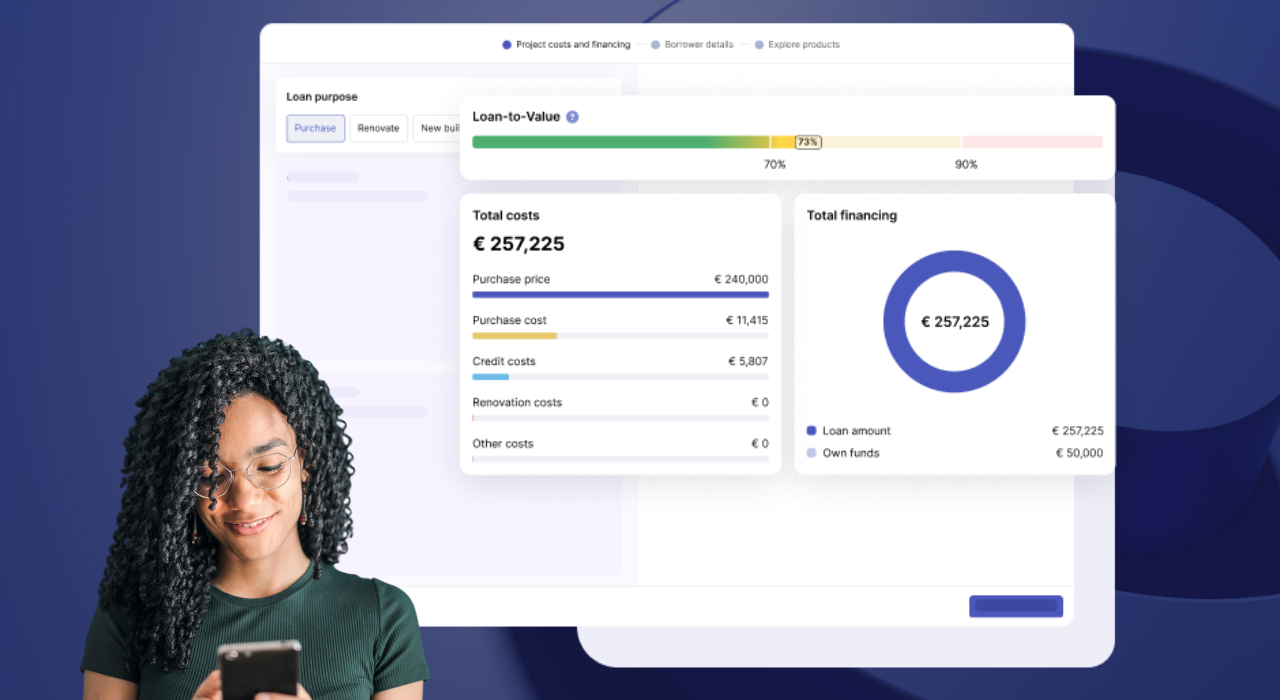Click the € 257,225 total costs amount

tap(519, 244)
